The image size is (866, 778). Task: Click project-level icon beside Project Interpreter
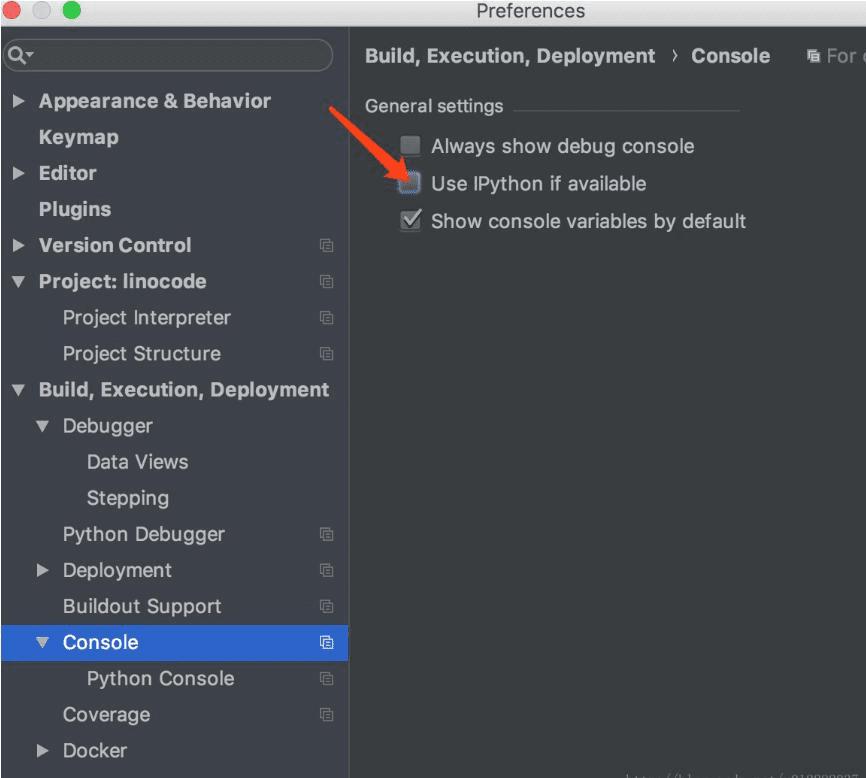tap(326, 318)
